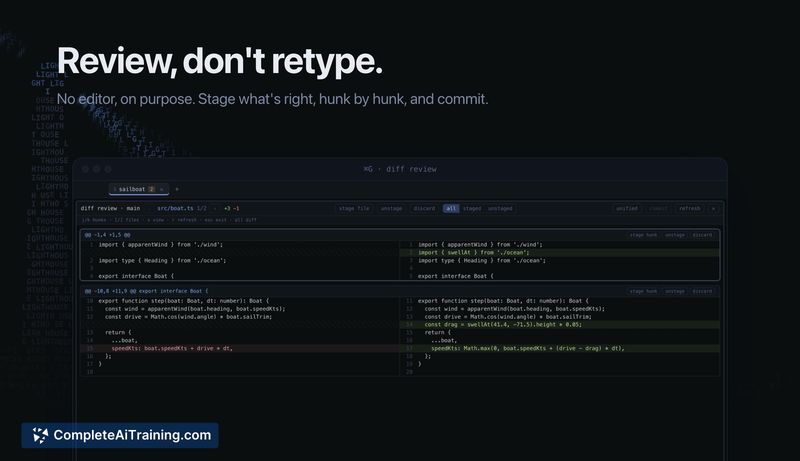The height and width of the screenshot is (461, 800).
Task: Stage the hunk @@ -10,8 +11,9 @@
Action: (x=643, y=291)
